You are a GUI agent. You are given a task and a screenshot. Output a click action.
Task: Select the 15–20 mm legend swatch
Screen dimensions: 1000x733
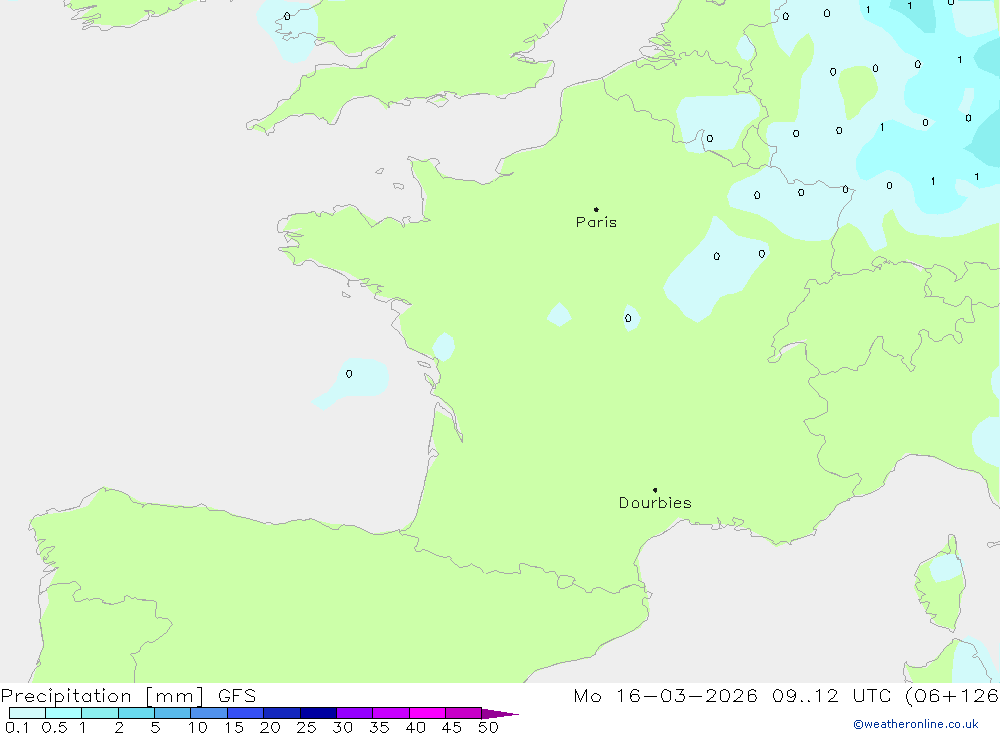tap(246, 713)
